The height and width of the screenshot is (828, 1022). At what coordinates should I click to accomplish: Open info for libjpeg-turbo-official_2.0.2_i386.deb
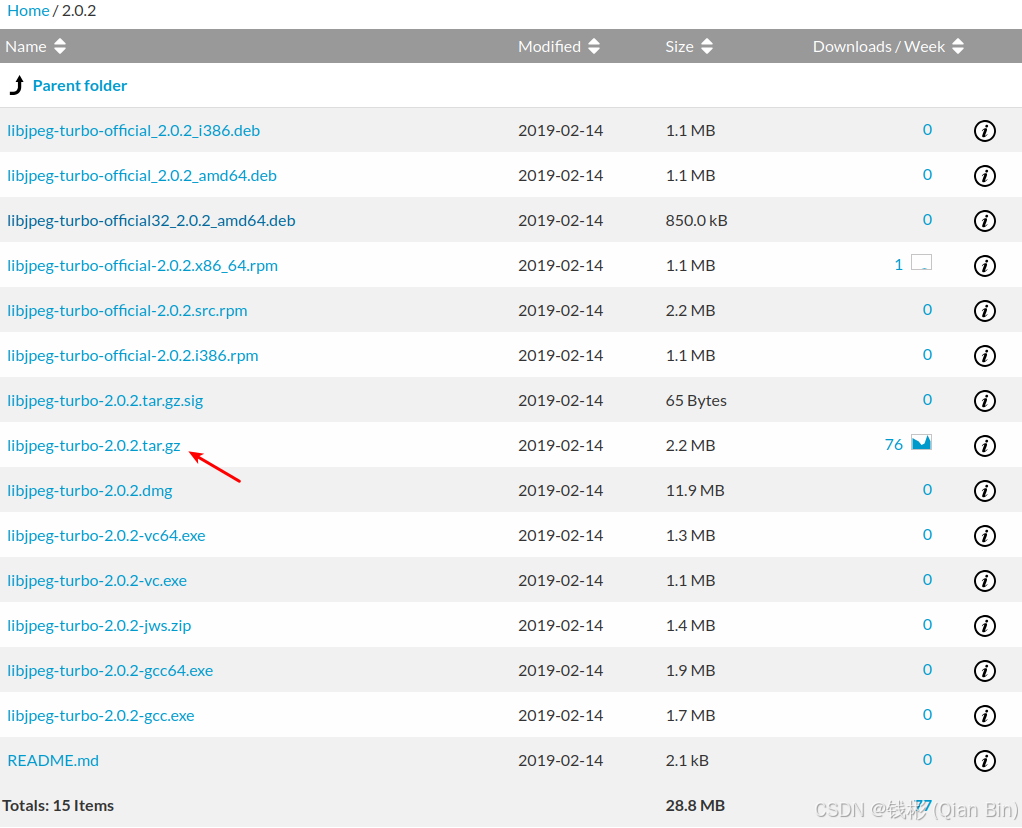[x=984, y=130]
